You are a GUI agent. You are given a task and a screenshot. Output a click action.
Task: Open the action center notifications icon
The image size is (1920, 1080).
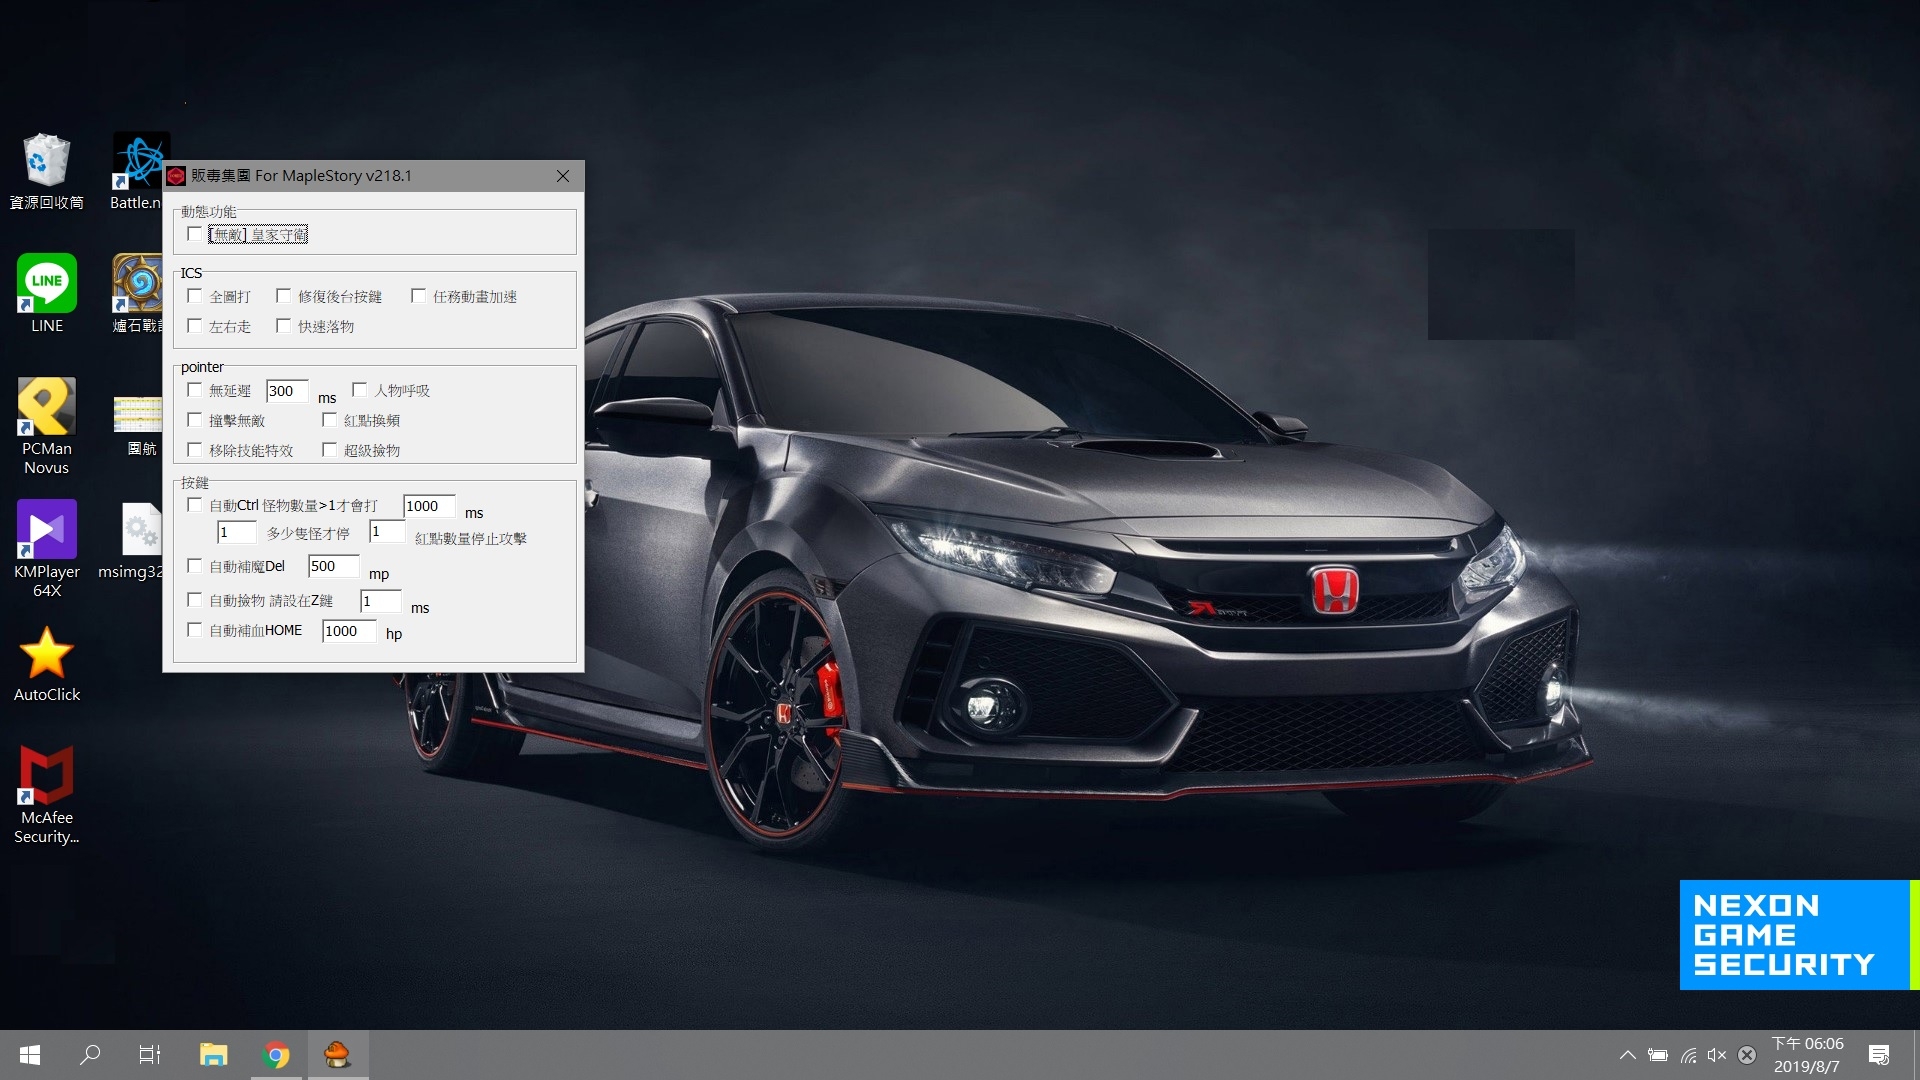tap(1879, 1055)
